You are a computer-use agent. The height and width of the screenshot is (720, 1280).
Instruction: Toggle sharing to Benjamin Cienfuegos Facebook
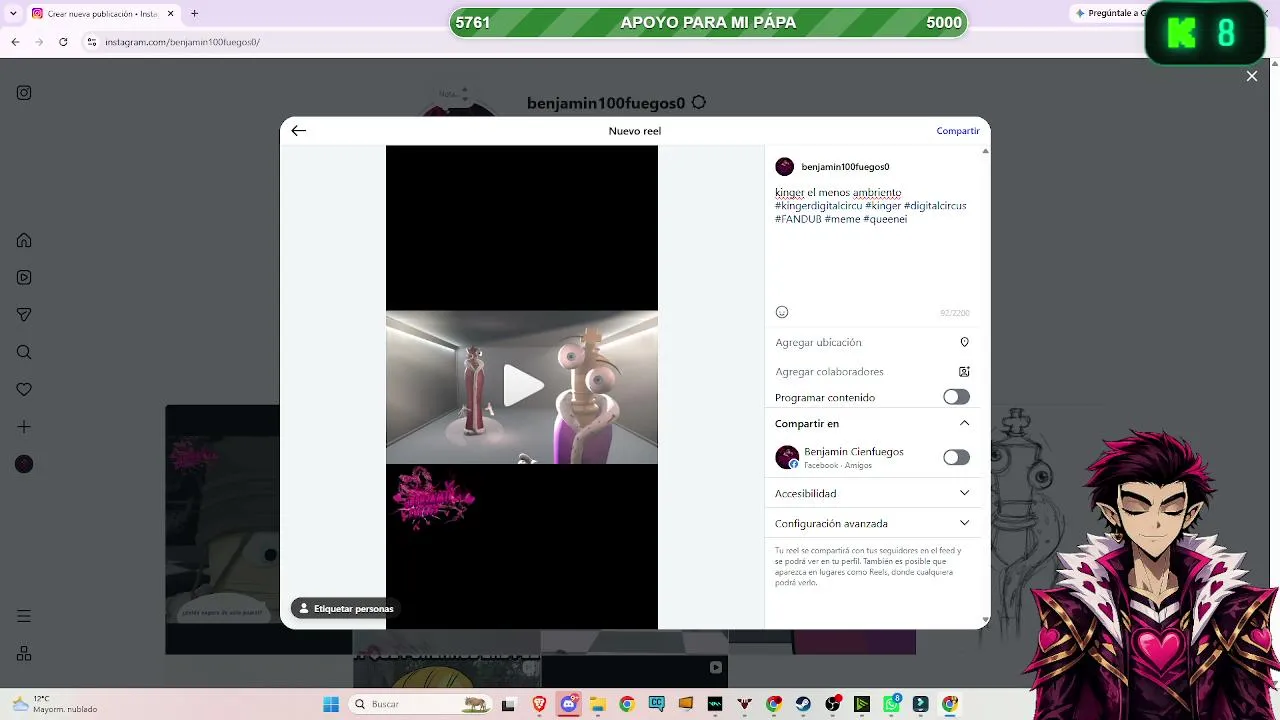pos(956,457)
